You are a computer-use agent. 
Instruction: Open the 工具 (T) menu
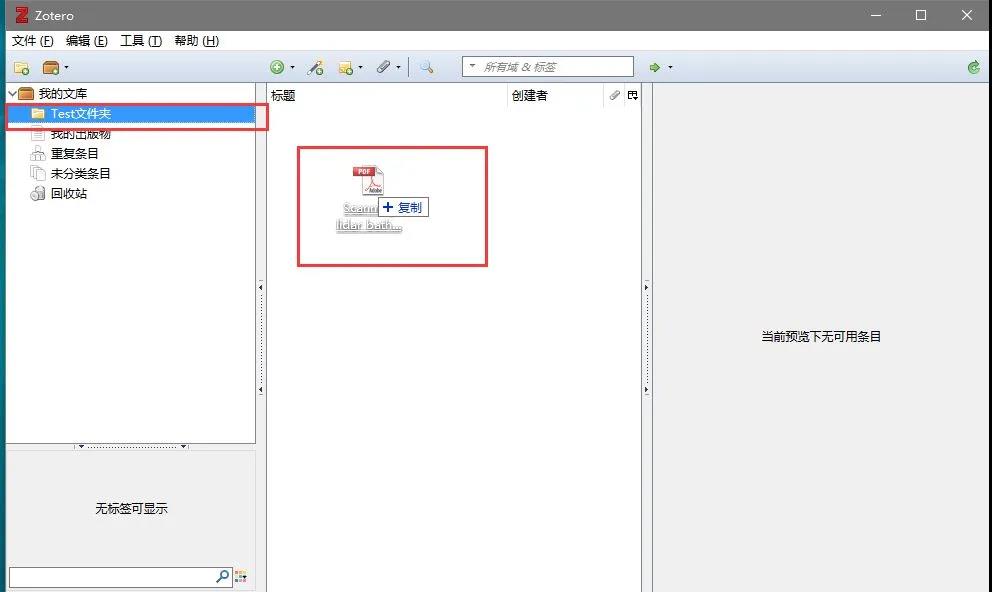tap(141, 40)
